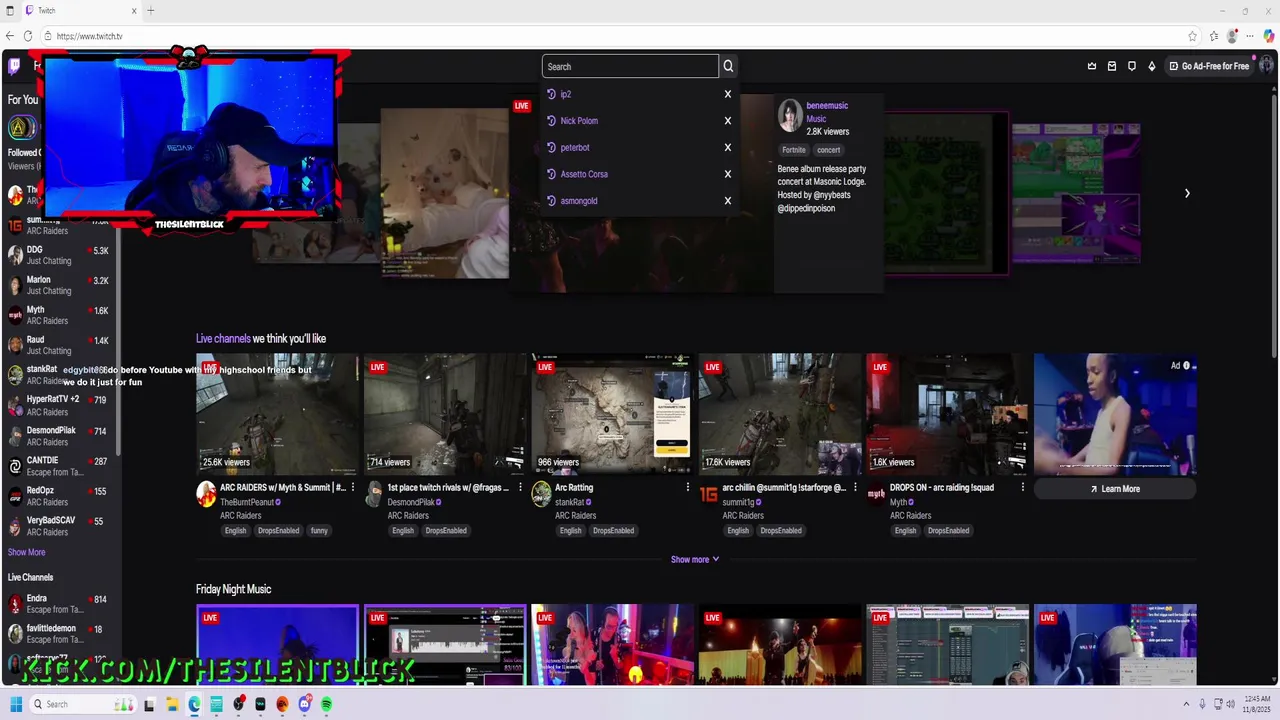
Task: Close the Twitch browser tab
Action: coord(134,10)
